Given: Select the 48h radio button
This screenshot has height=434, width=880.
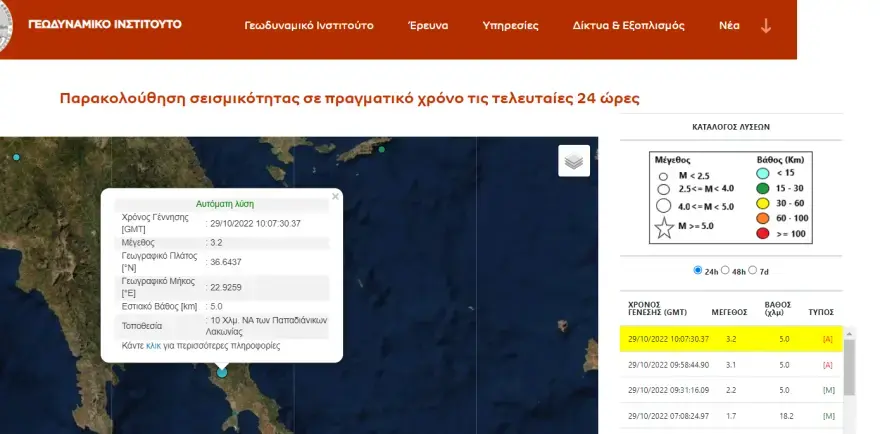Looking at the screenshot, I should (x=725, y=270).
